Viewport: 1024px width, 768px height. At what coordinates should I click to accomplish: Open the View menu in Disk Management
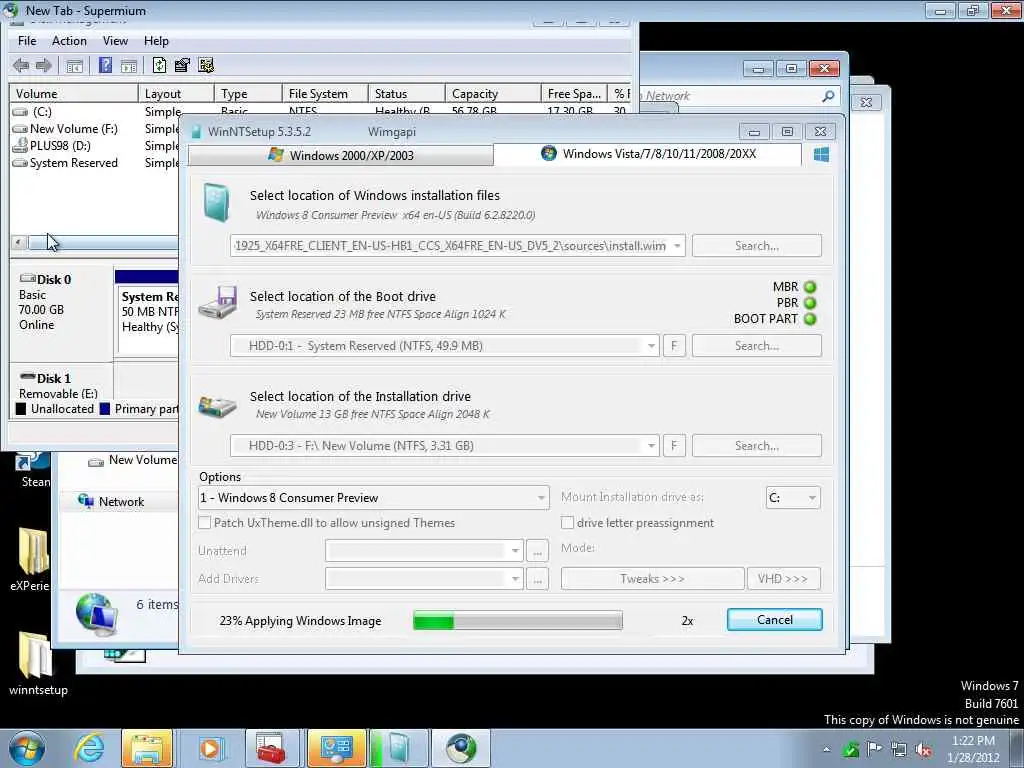(115, 40)
